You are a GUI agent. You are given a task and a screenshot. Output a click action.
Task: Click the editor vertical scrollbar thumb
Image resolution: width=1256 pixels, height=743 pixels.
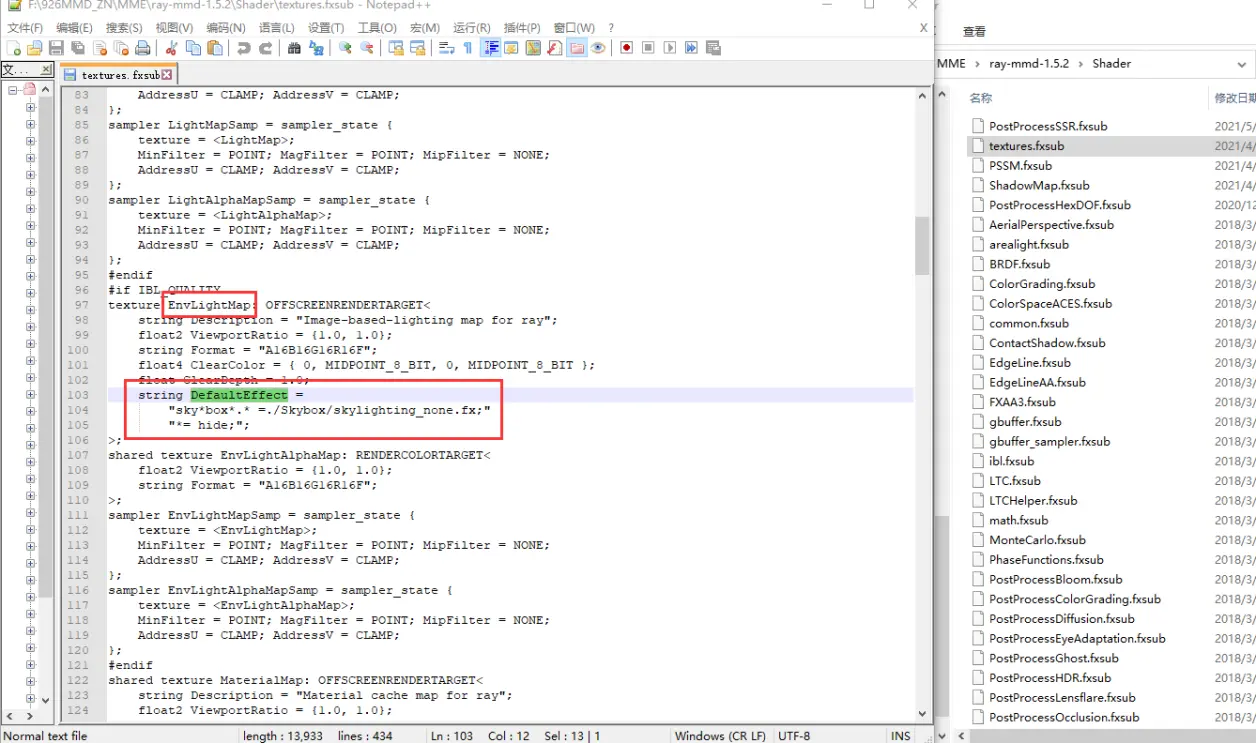point(922,246)
